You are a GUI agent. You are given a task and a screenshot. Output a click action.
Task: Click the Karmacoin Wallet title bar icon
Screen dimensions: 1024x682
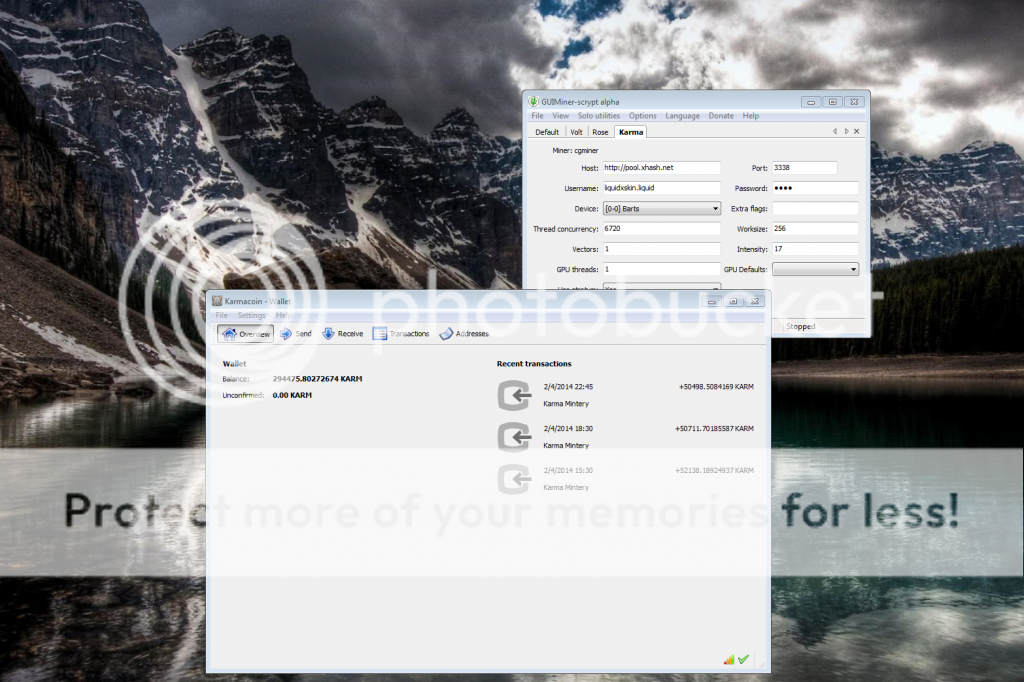click(x=217, y=301)
